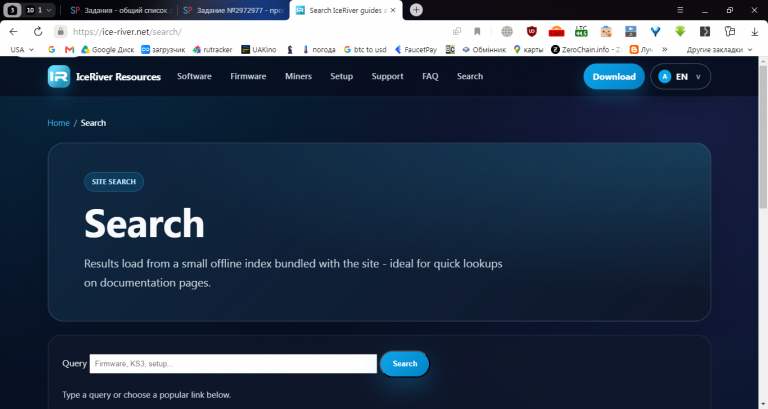This screenshot has height=409, width=768.
Task: Follow the Home breadcrumb link
Action: (x=58, y=123)
